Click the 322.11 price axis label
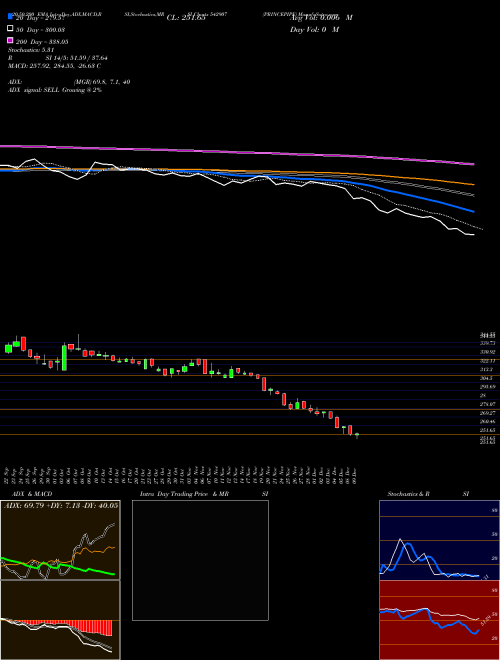500x660 pixels. coord(487,361)
